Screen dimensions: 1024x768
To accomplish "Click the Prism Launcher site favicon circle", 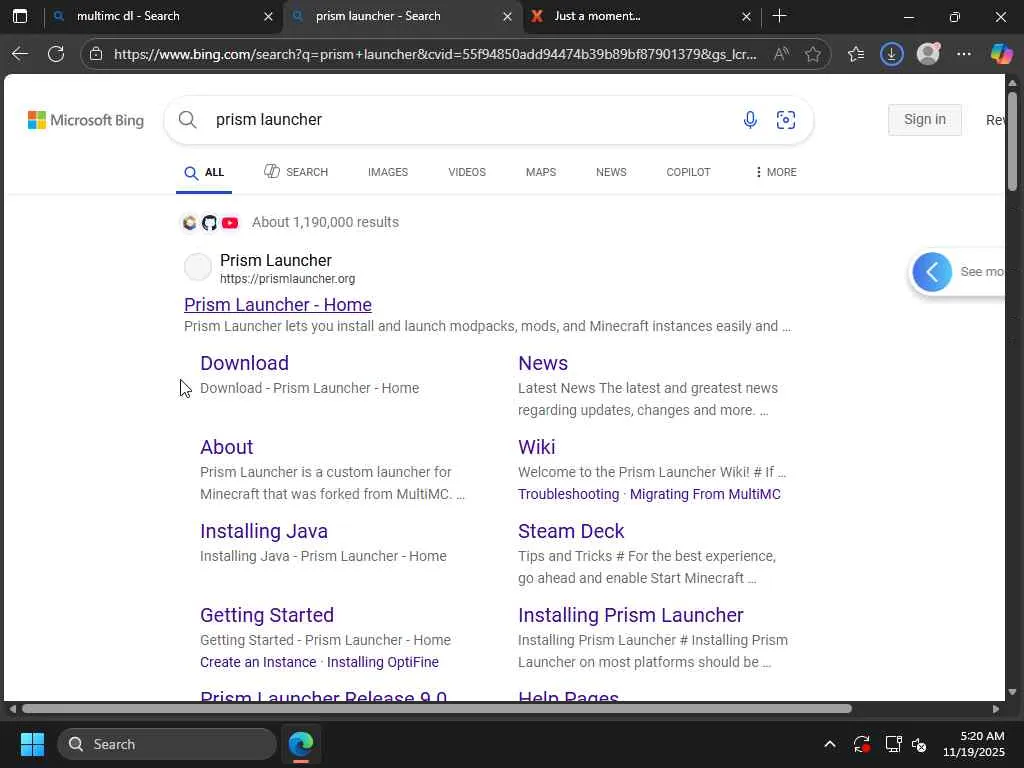I will coord(198,267).
